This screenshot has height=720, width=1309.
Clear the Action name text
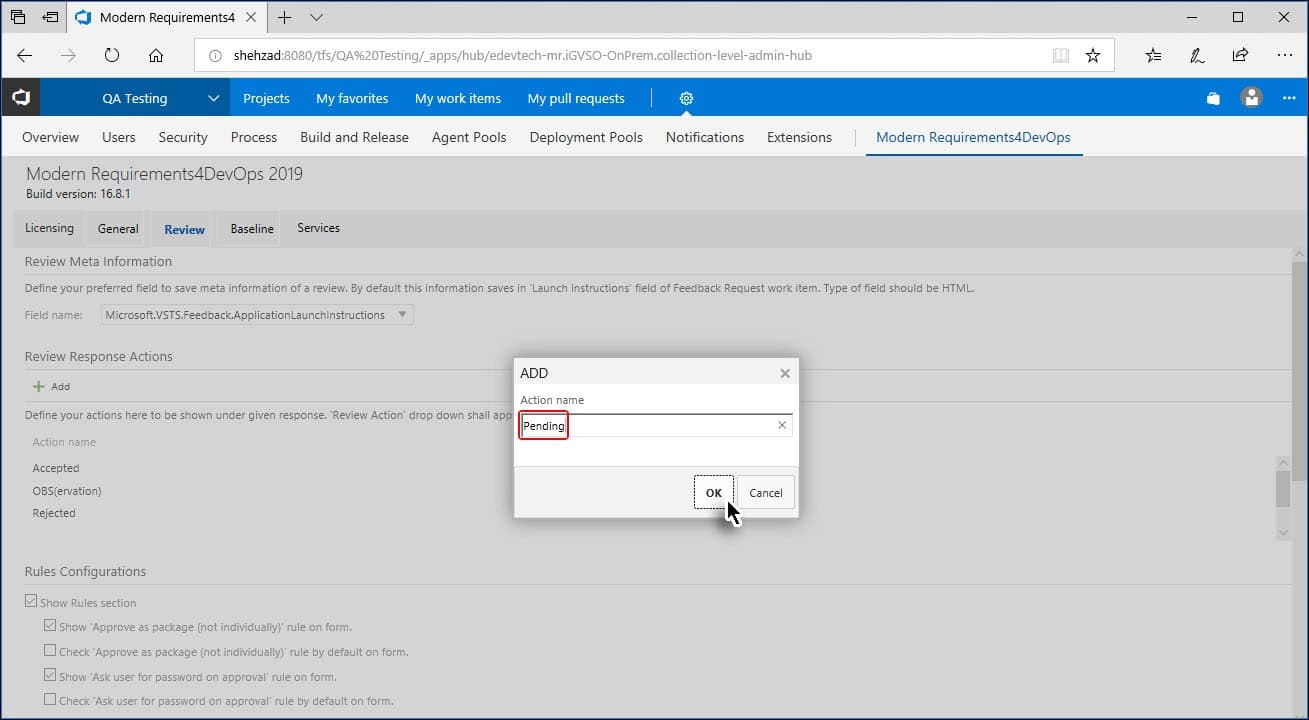(782, 425)
